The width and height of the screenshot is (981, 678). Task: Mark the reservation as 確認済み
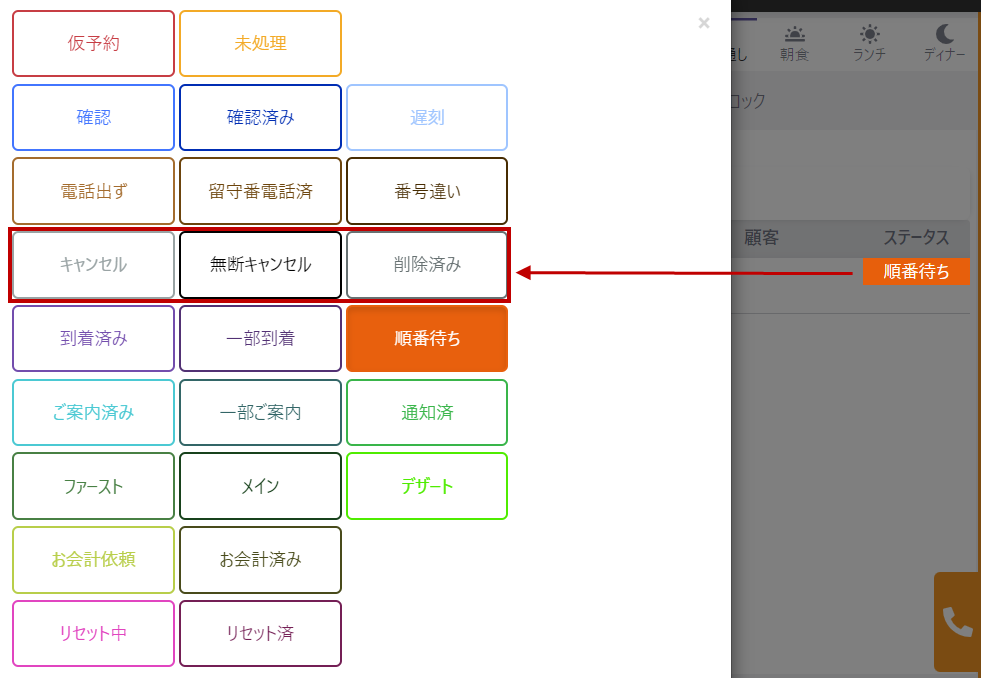[x=260, y=117]
